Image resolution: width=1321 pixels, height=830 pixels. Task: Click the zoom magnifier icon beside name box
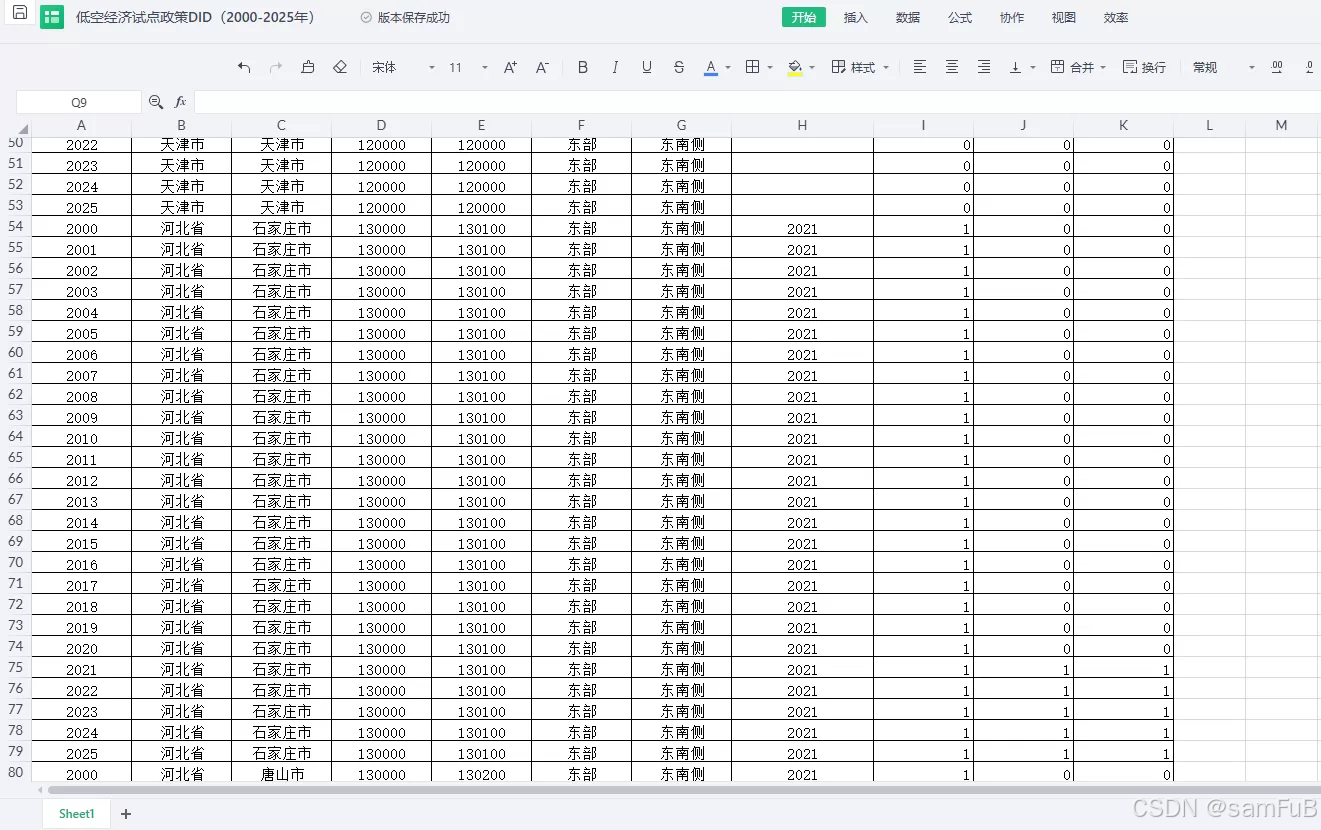tap(156, 102)
